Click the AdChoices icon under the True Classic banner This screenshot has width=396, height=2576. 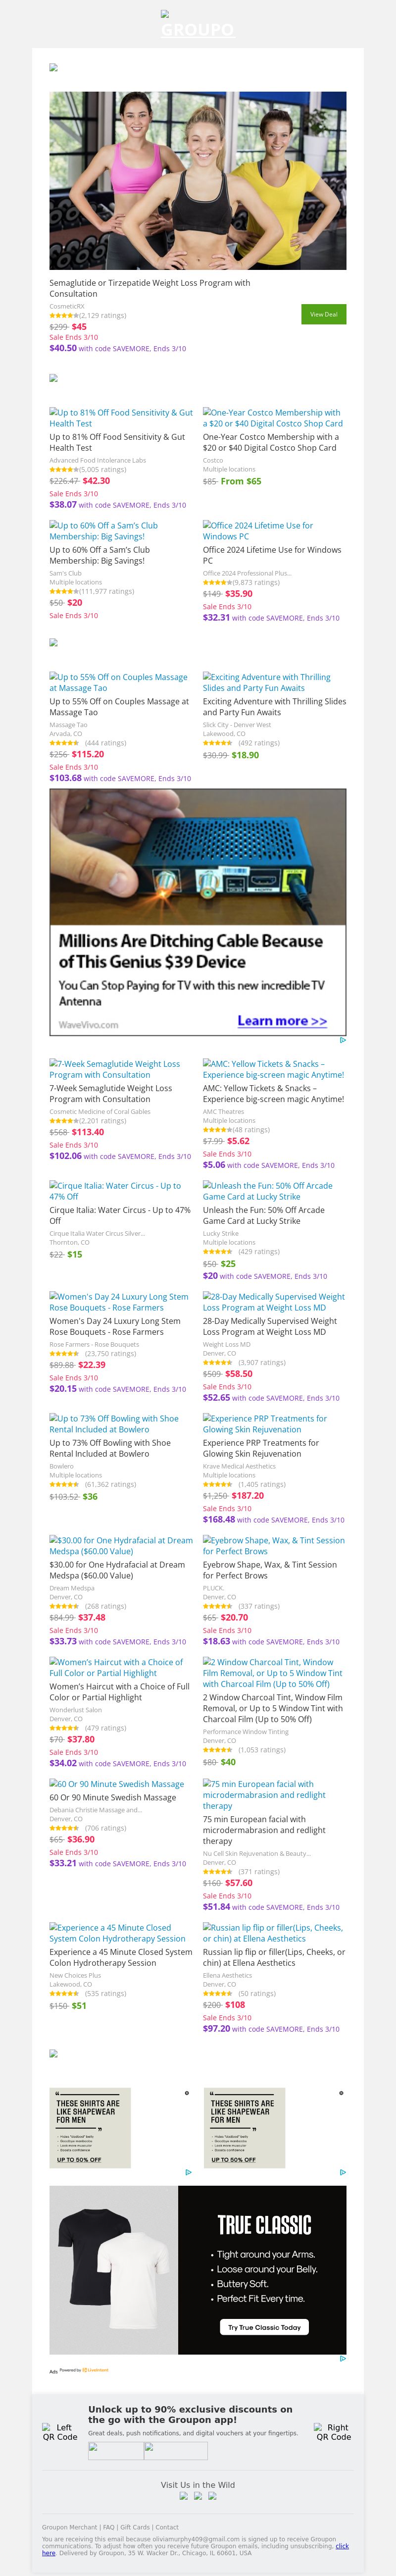[342, 2358]
